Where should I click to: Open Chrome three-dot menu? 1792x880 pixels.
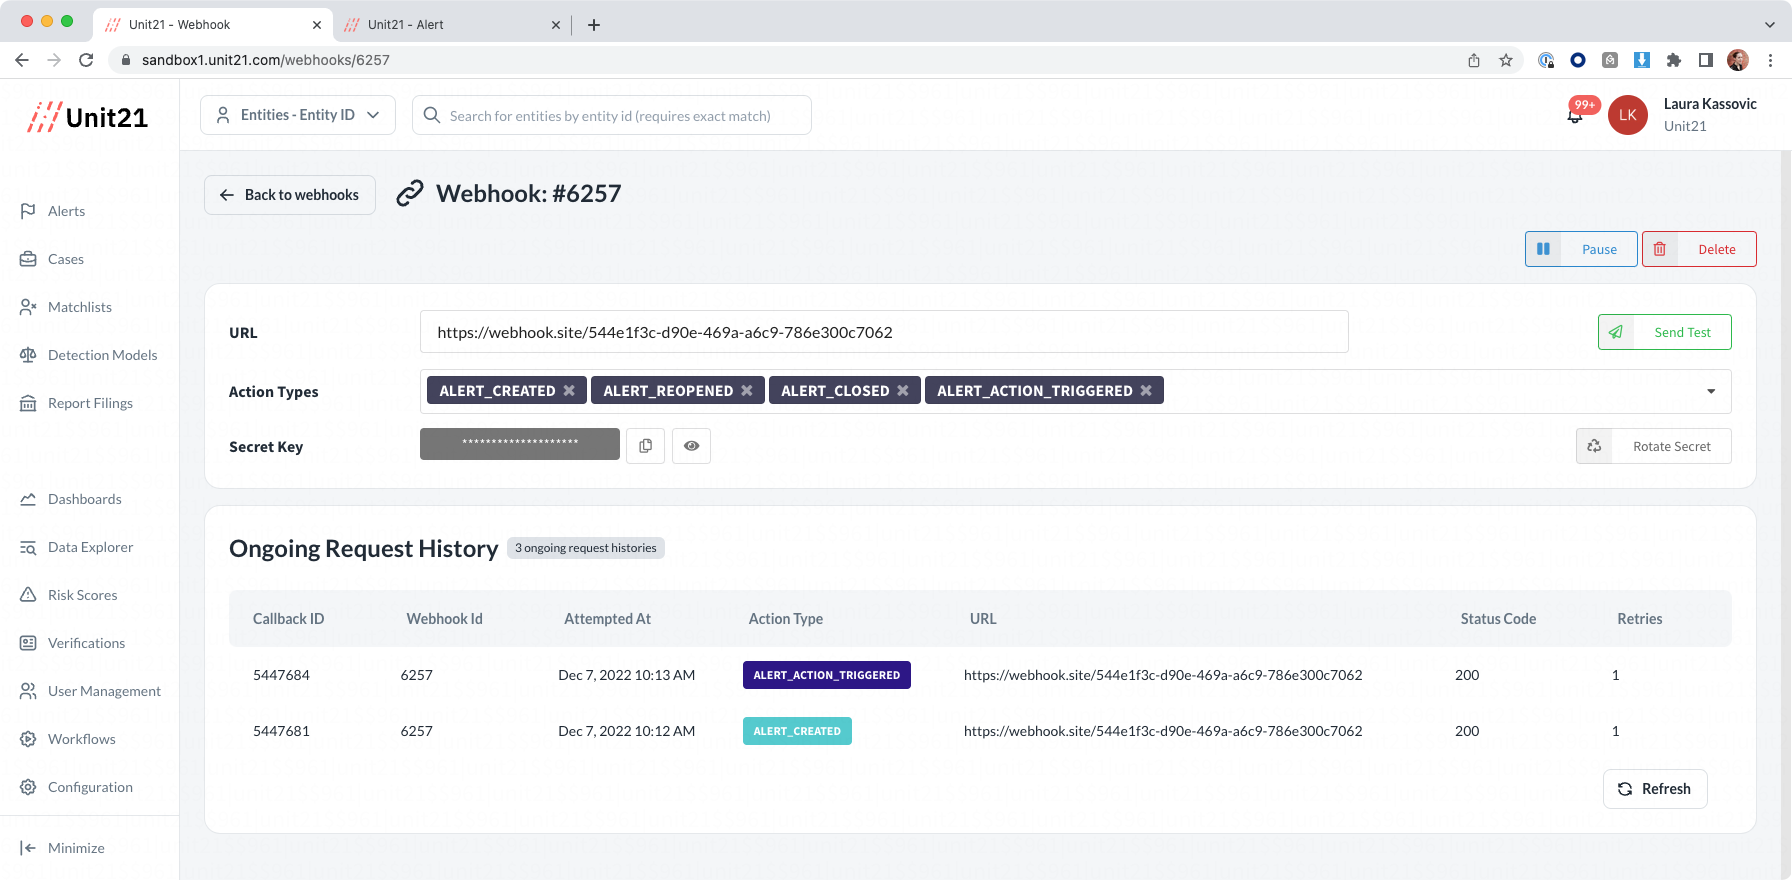(1770, 60)
